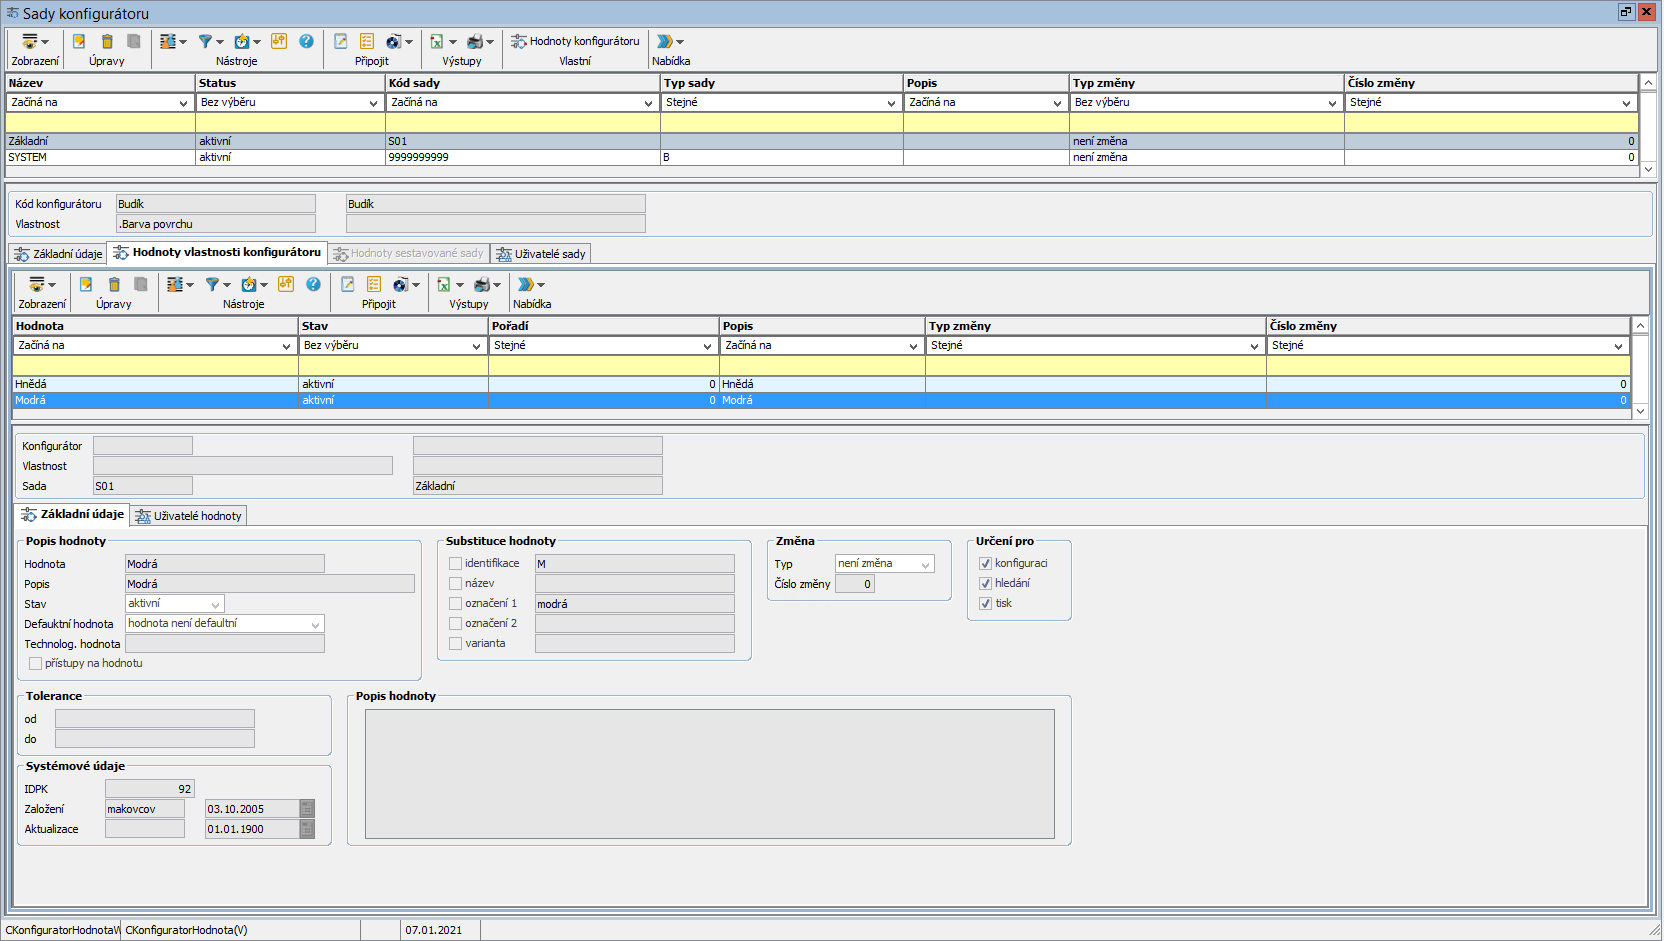Open the orange settings sliders icon in lower toolbar
Viewport: 1664px width, 941px height.
286,284
